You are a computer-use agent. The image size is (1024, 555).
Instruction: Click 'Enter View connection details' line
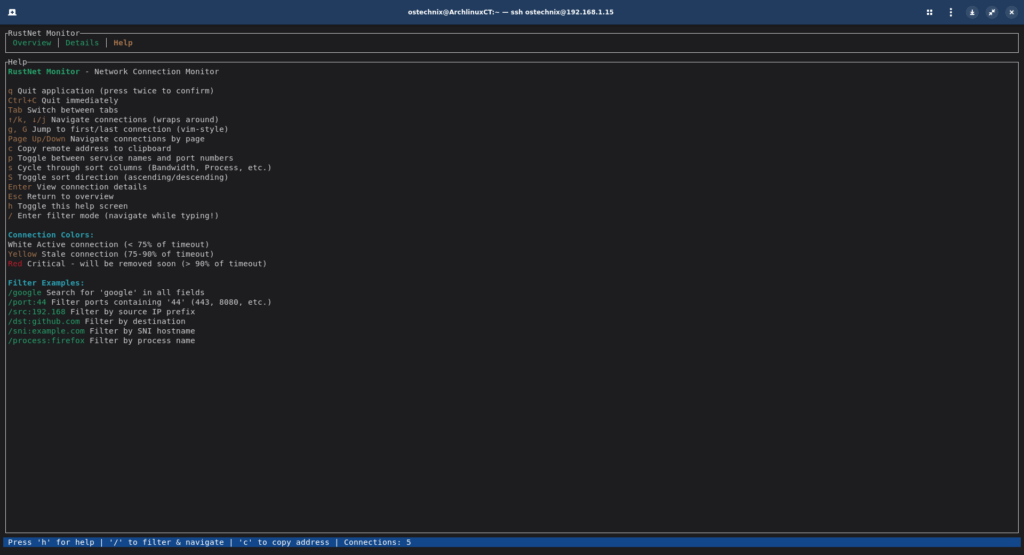77,187
